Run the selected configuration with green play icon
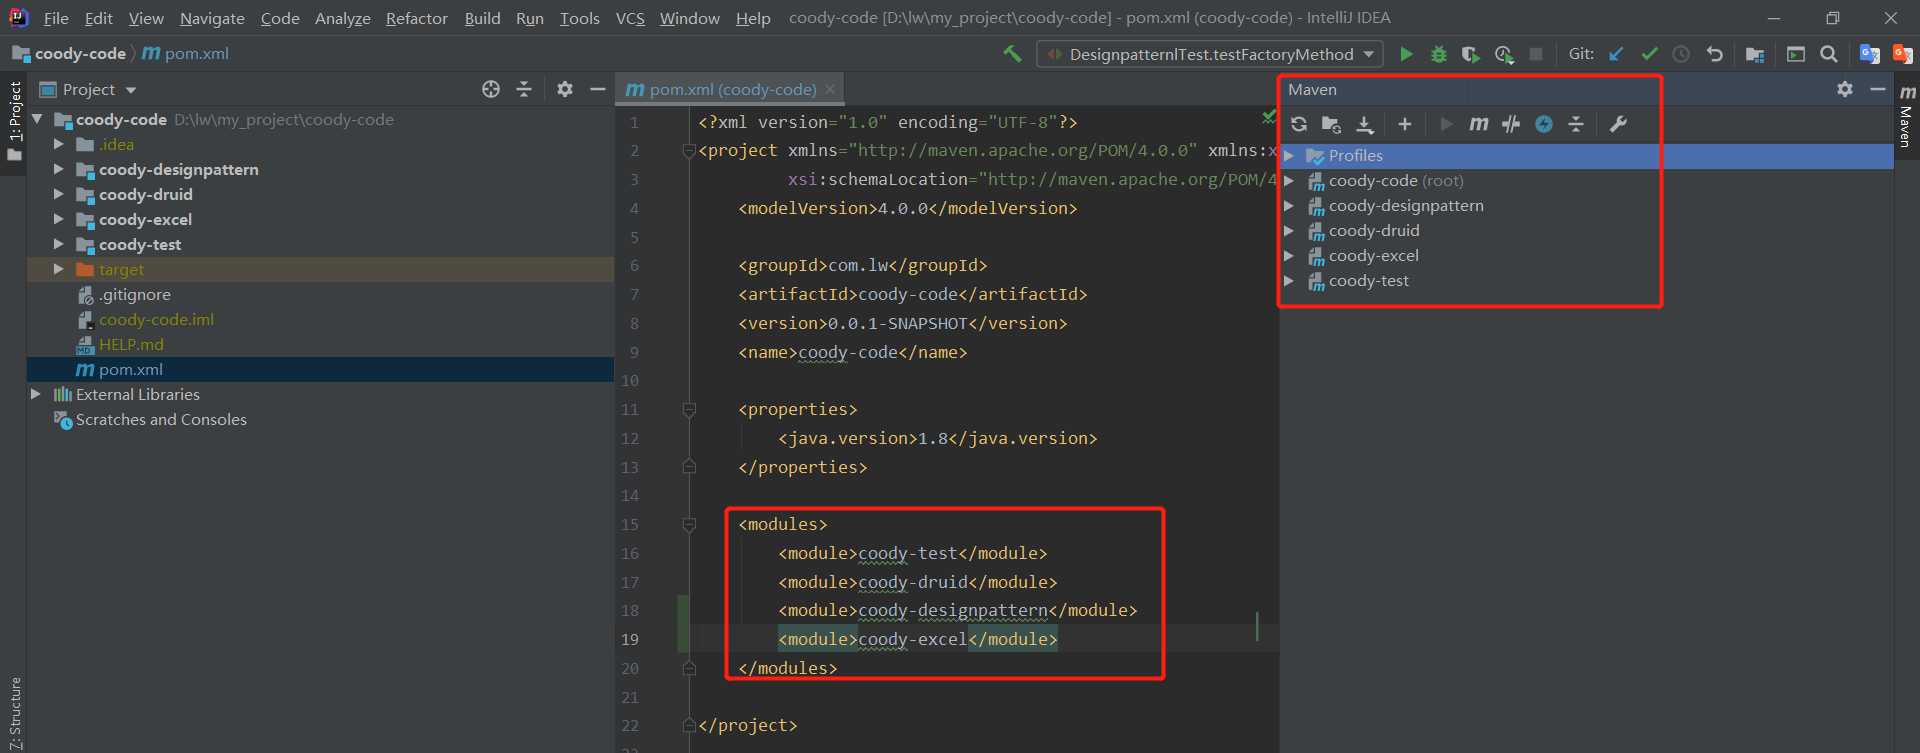 [1406, 54]
